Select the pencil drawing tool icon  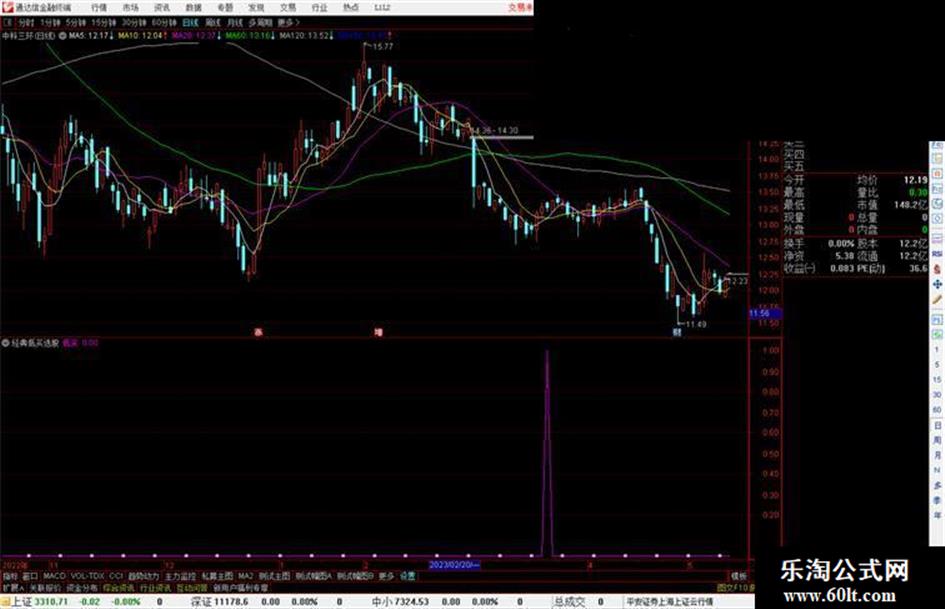point(937,300)
